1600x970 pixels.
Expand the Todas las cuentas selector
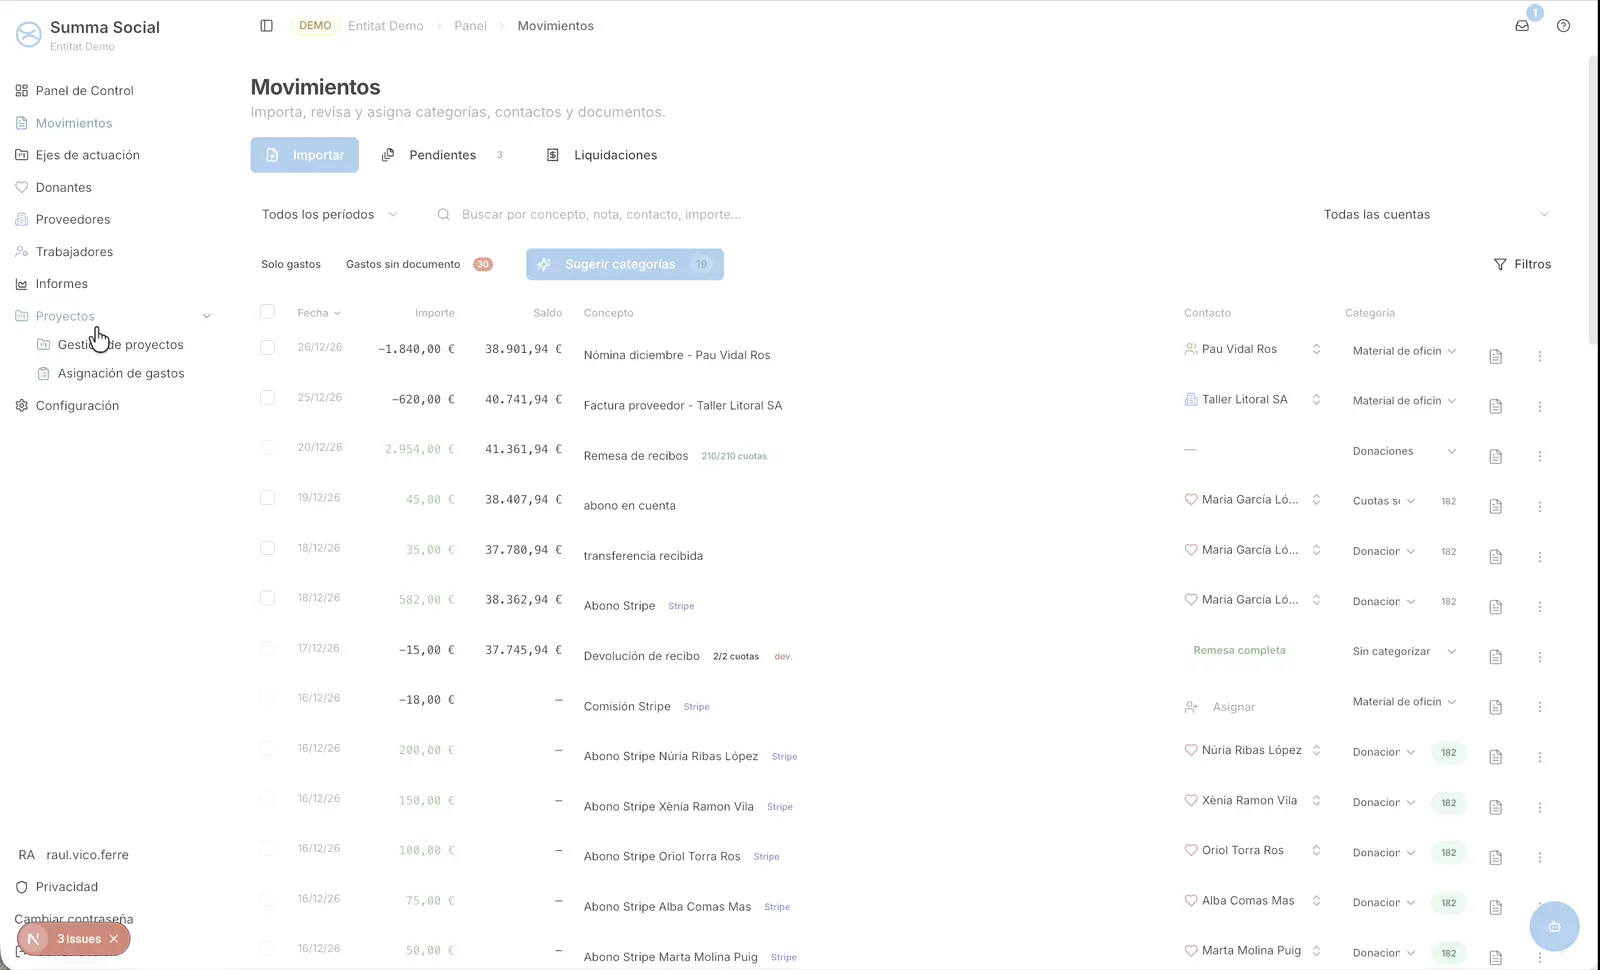1435,215
